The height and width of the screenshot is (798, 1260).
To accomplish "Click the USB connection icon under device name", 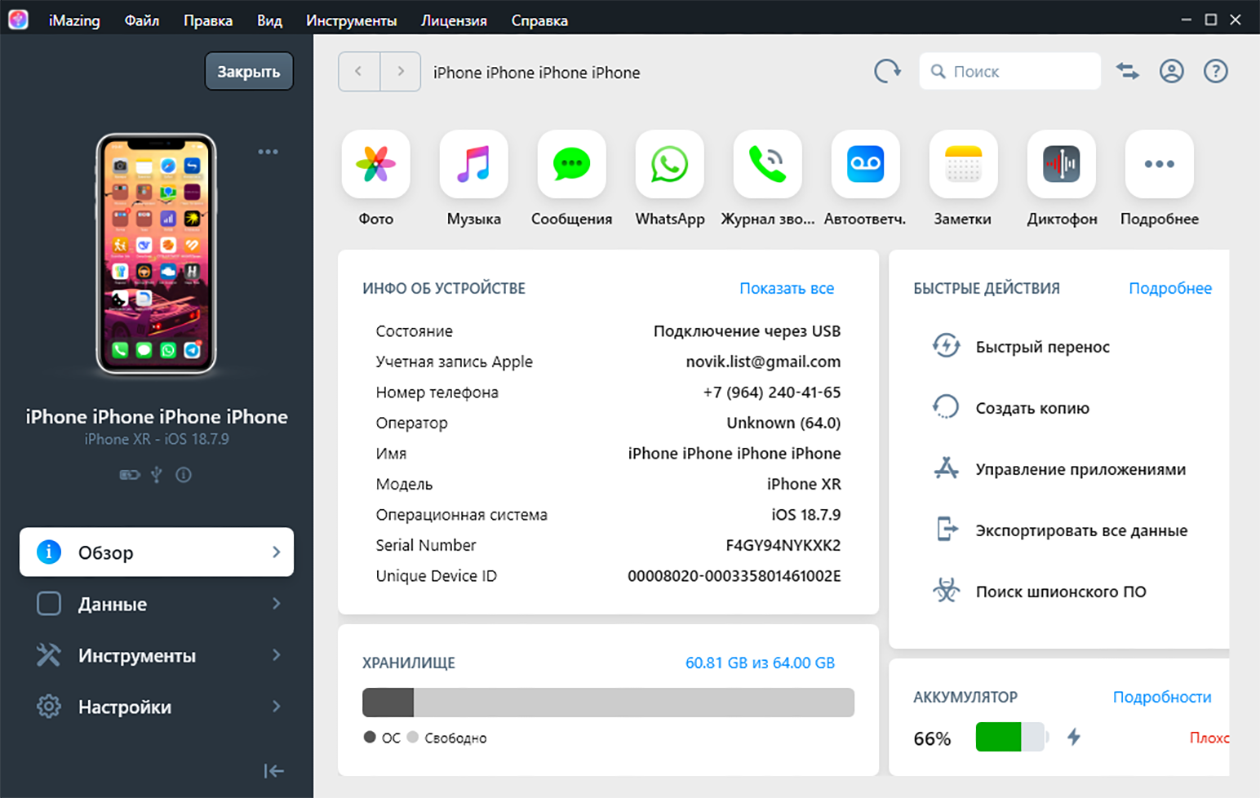I will [157, 475].
